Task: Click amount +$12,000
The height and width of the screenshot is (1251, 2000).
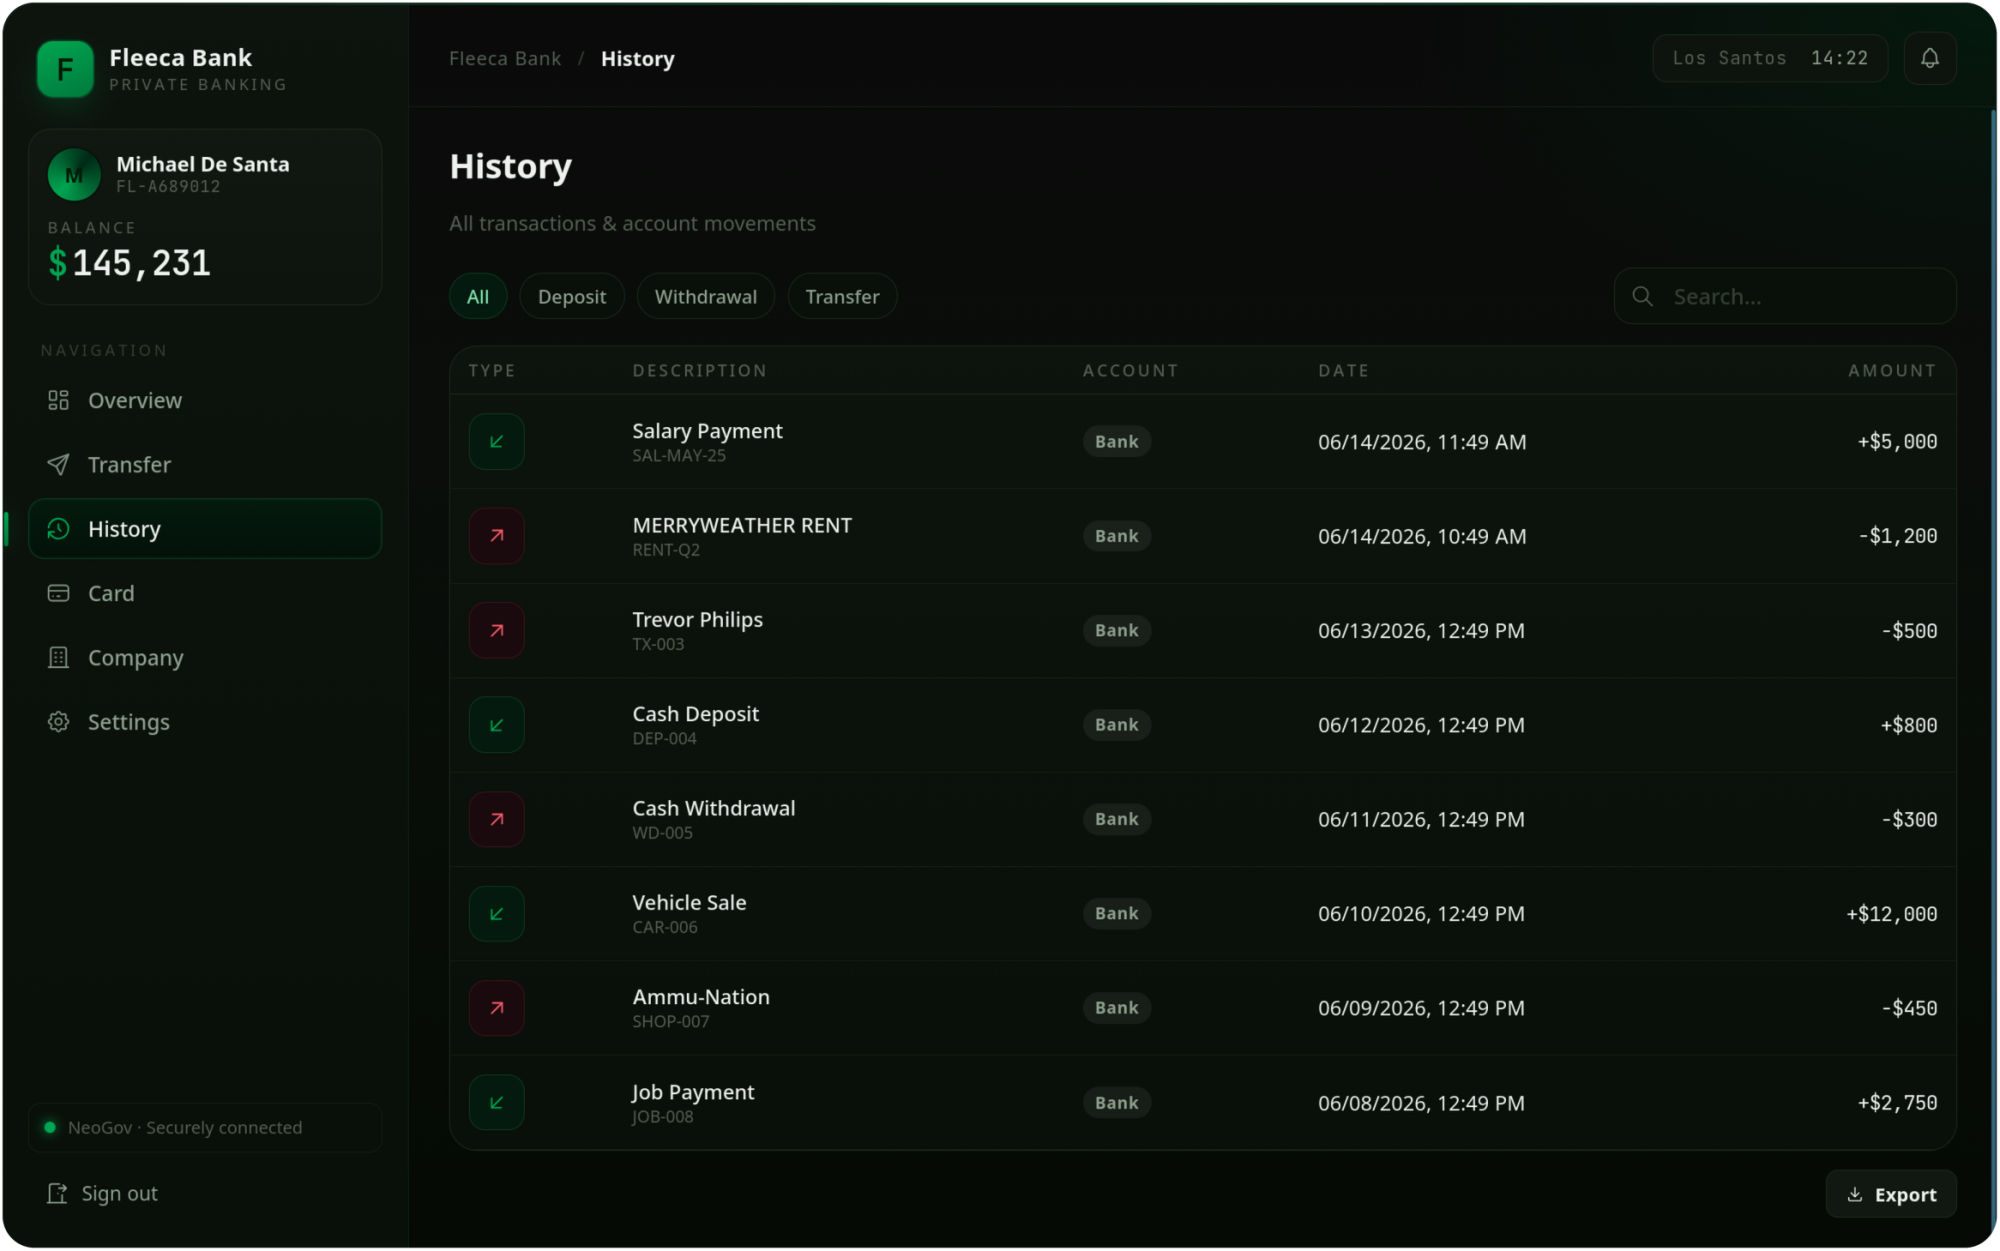Action: (1891, 914)
